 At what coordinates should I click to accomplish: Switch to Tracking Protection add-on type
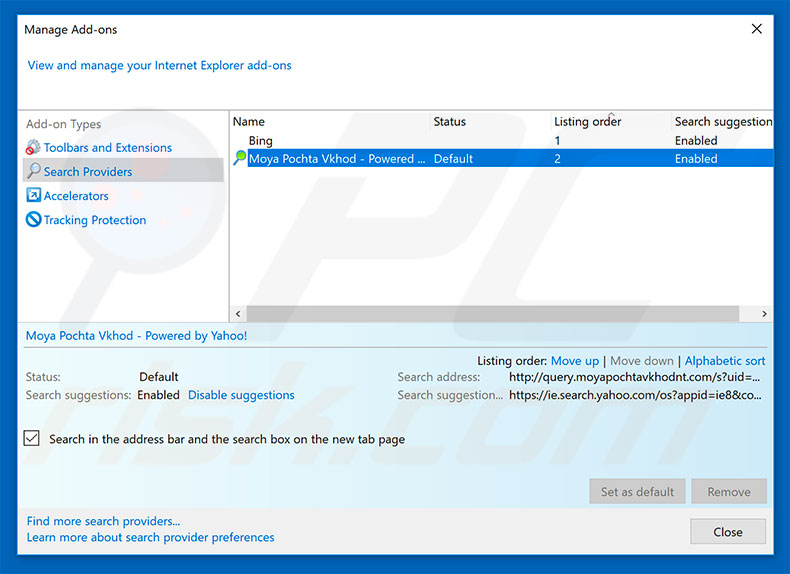point(95,220)
